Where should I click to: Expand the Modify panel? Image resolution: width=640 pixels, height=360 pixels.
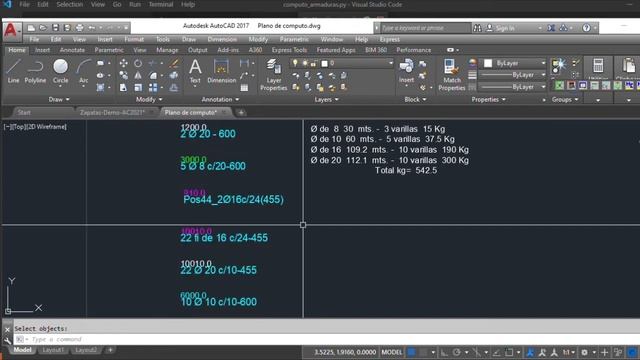point(149,99)
